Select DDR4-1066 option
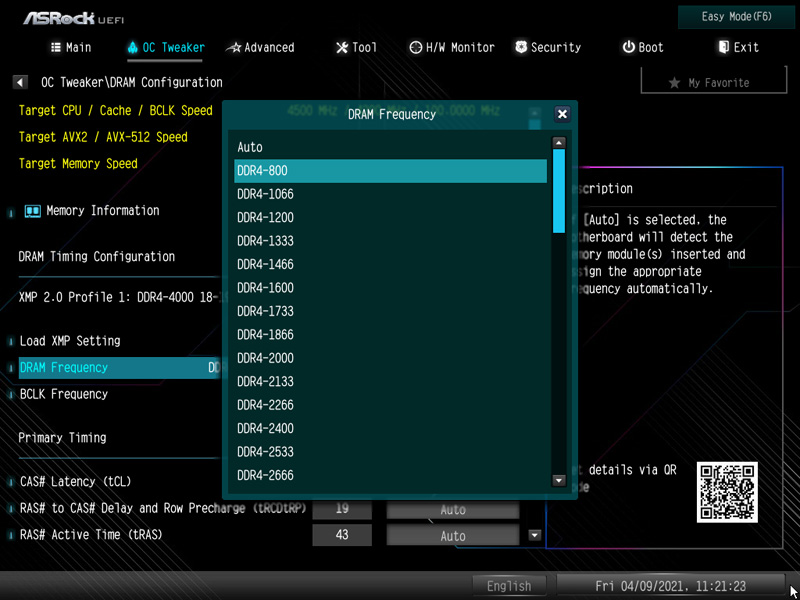 click(x=390, y=194)
